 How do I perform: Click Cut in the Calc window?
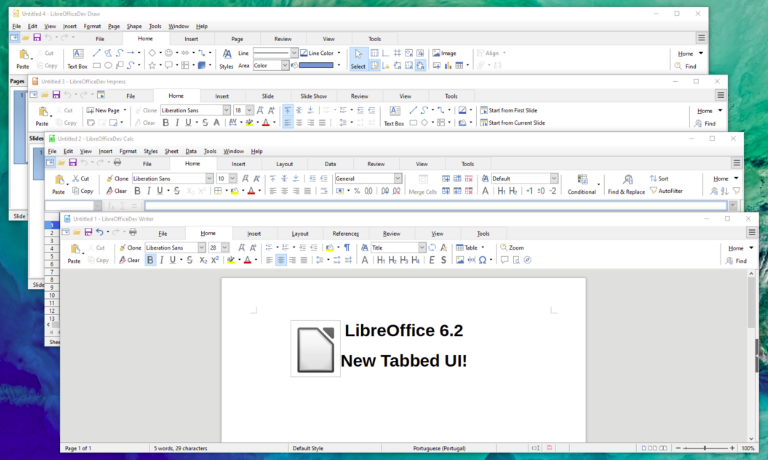(81, 178)
